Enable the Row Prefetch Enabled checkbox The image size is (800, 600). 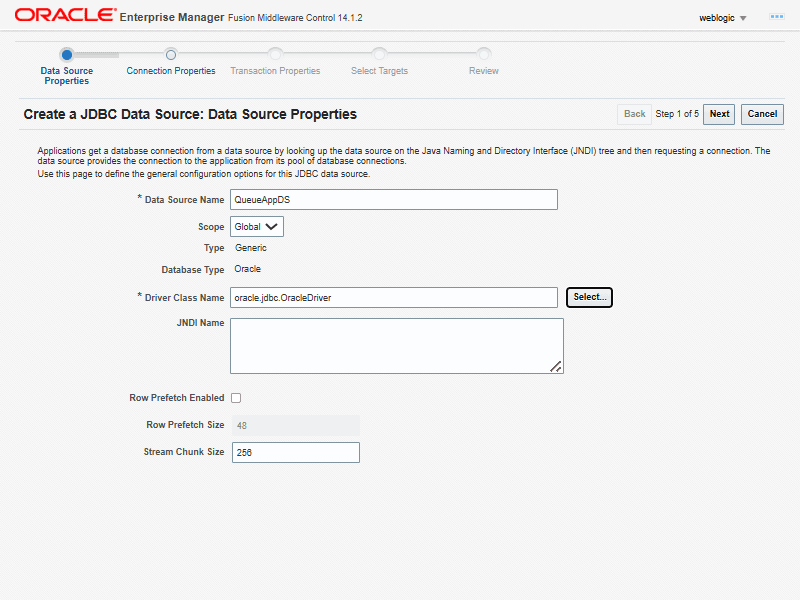tap(236, 398)
